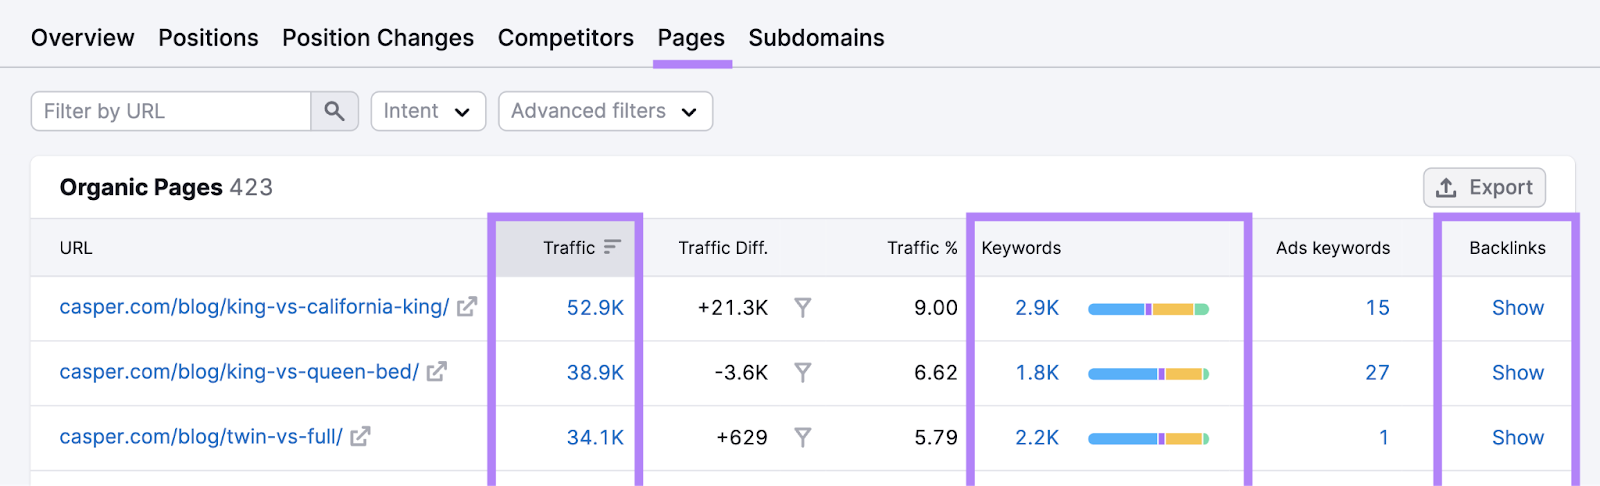Show backlinks for king-vs-california-king row
Viewport: 1600px width, 486px height.
pos(1518,308)
